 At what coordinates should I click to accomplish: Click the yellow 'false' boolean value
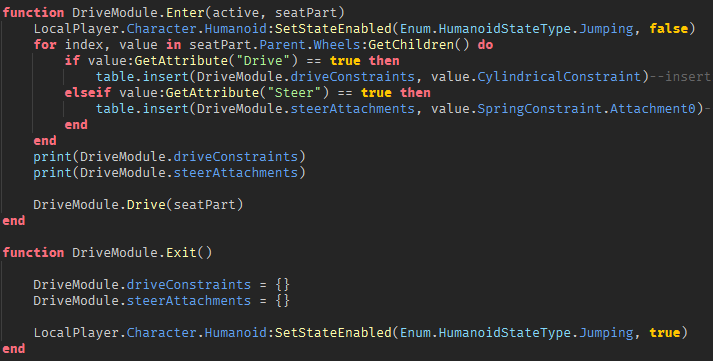click(x=668, y=29)
